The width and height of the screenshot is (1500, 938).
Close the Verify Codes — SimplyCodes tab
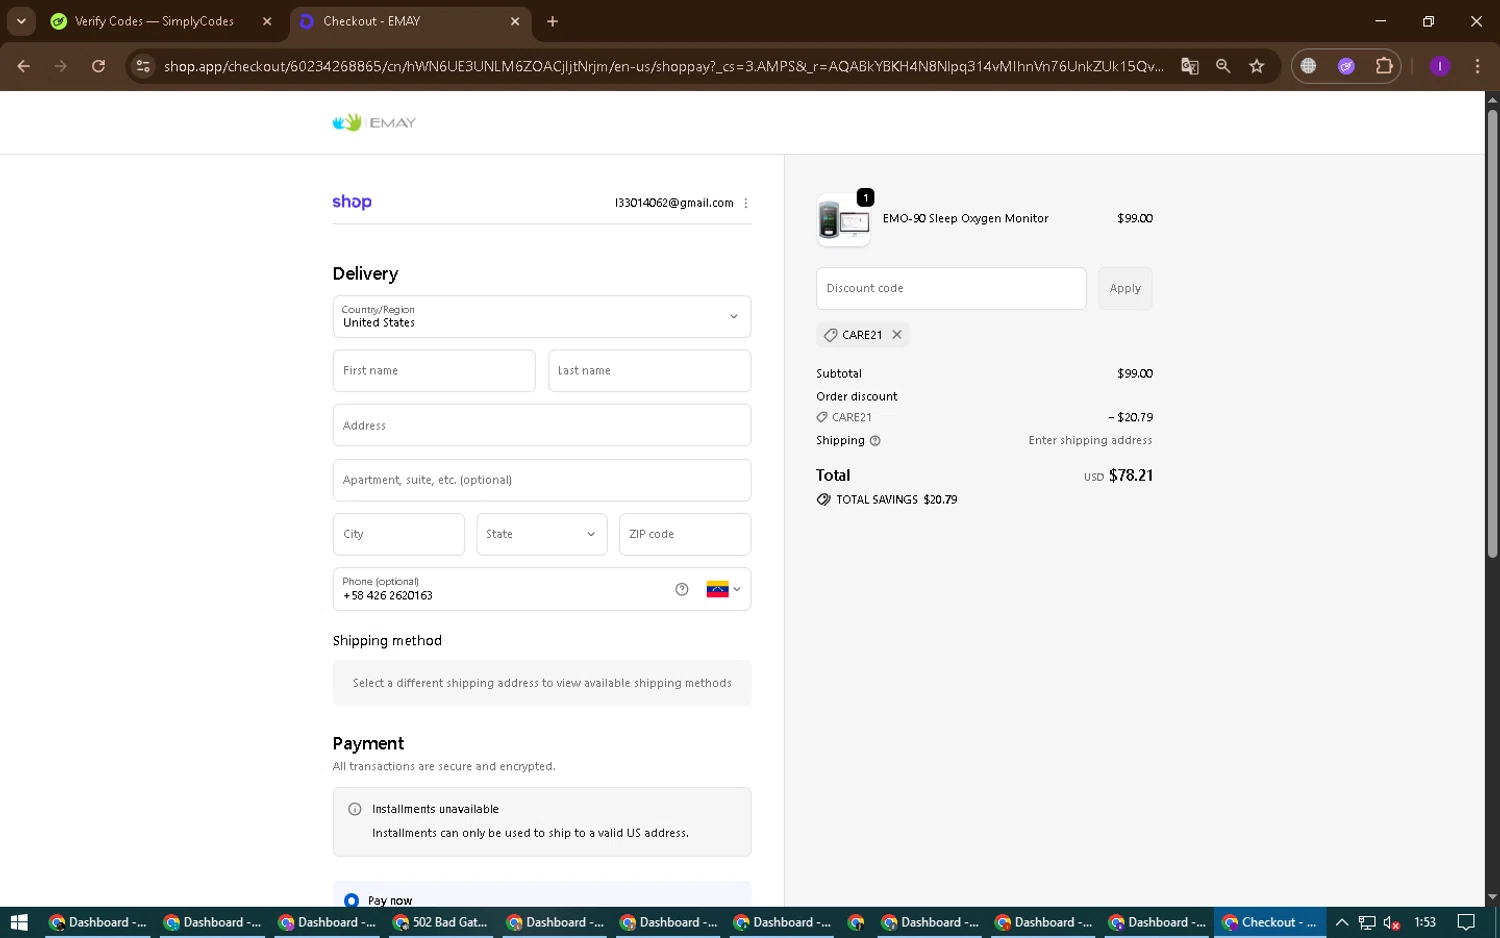pos(267,21)
